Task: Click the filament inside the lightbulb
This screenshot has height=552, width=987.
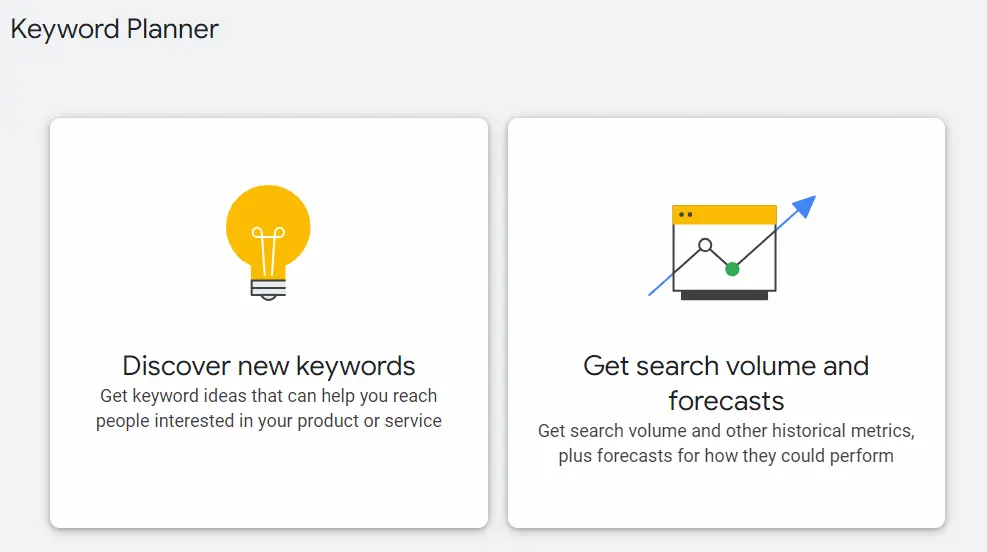Action: 268,248
